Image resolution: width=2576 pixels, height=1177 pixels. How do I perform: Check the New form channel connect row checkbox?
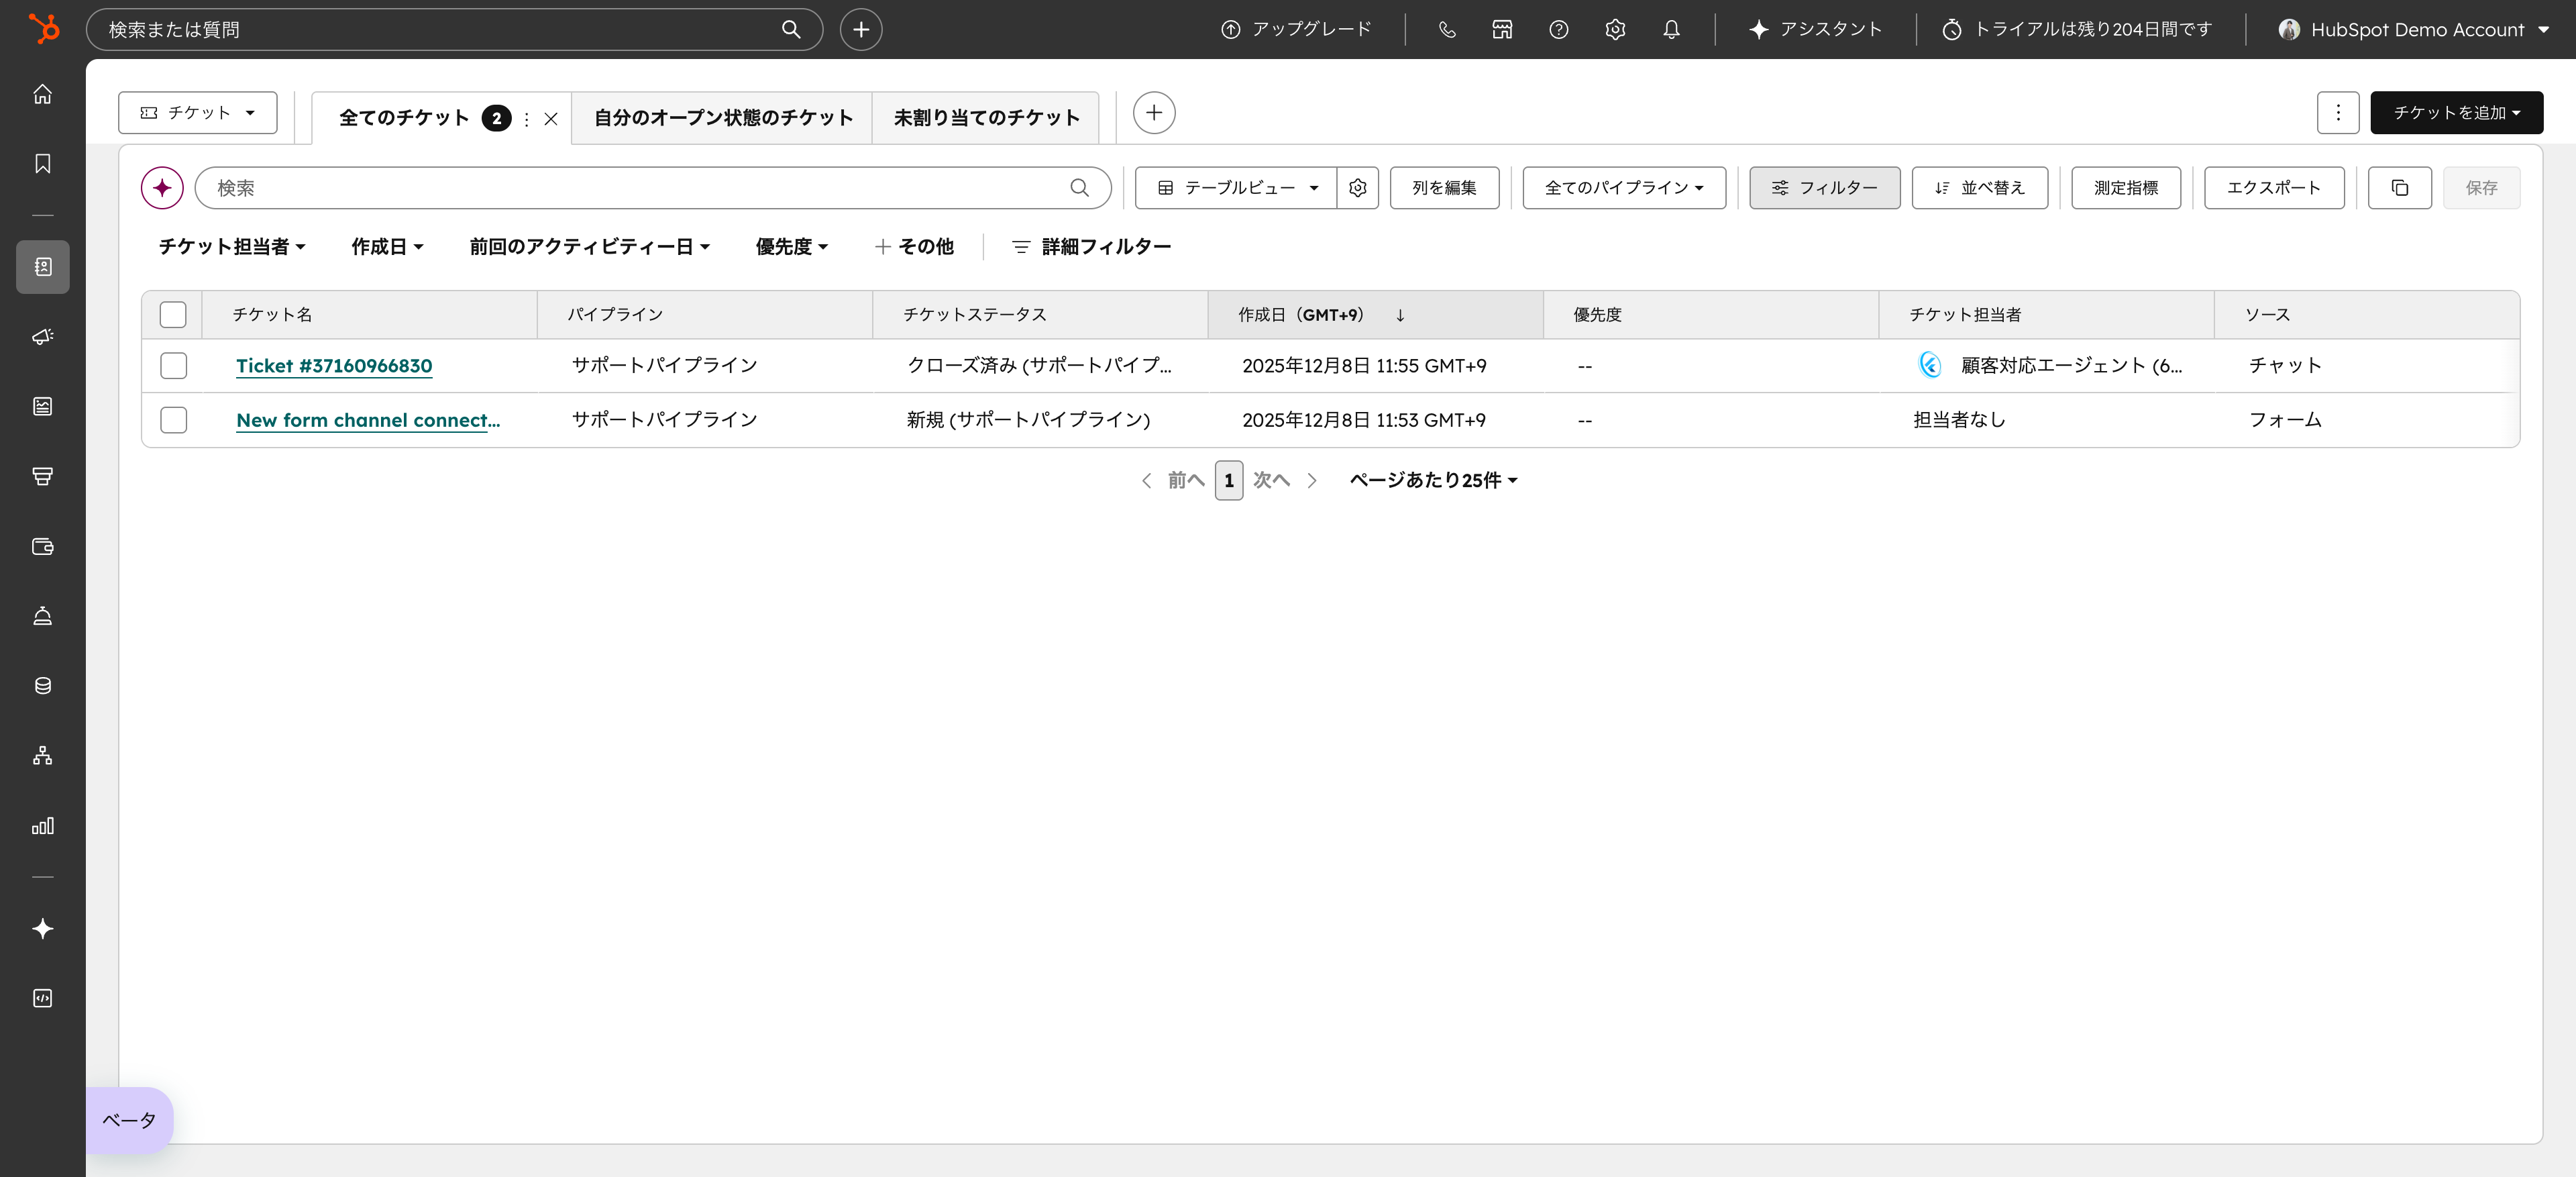(x=173, y=420)
